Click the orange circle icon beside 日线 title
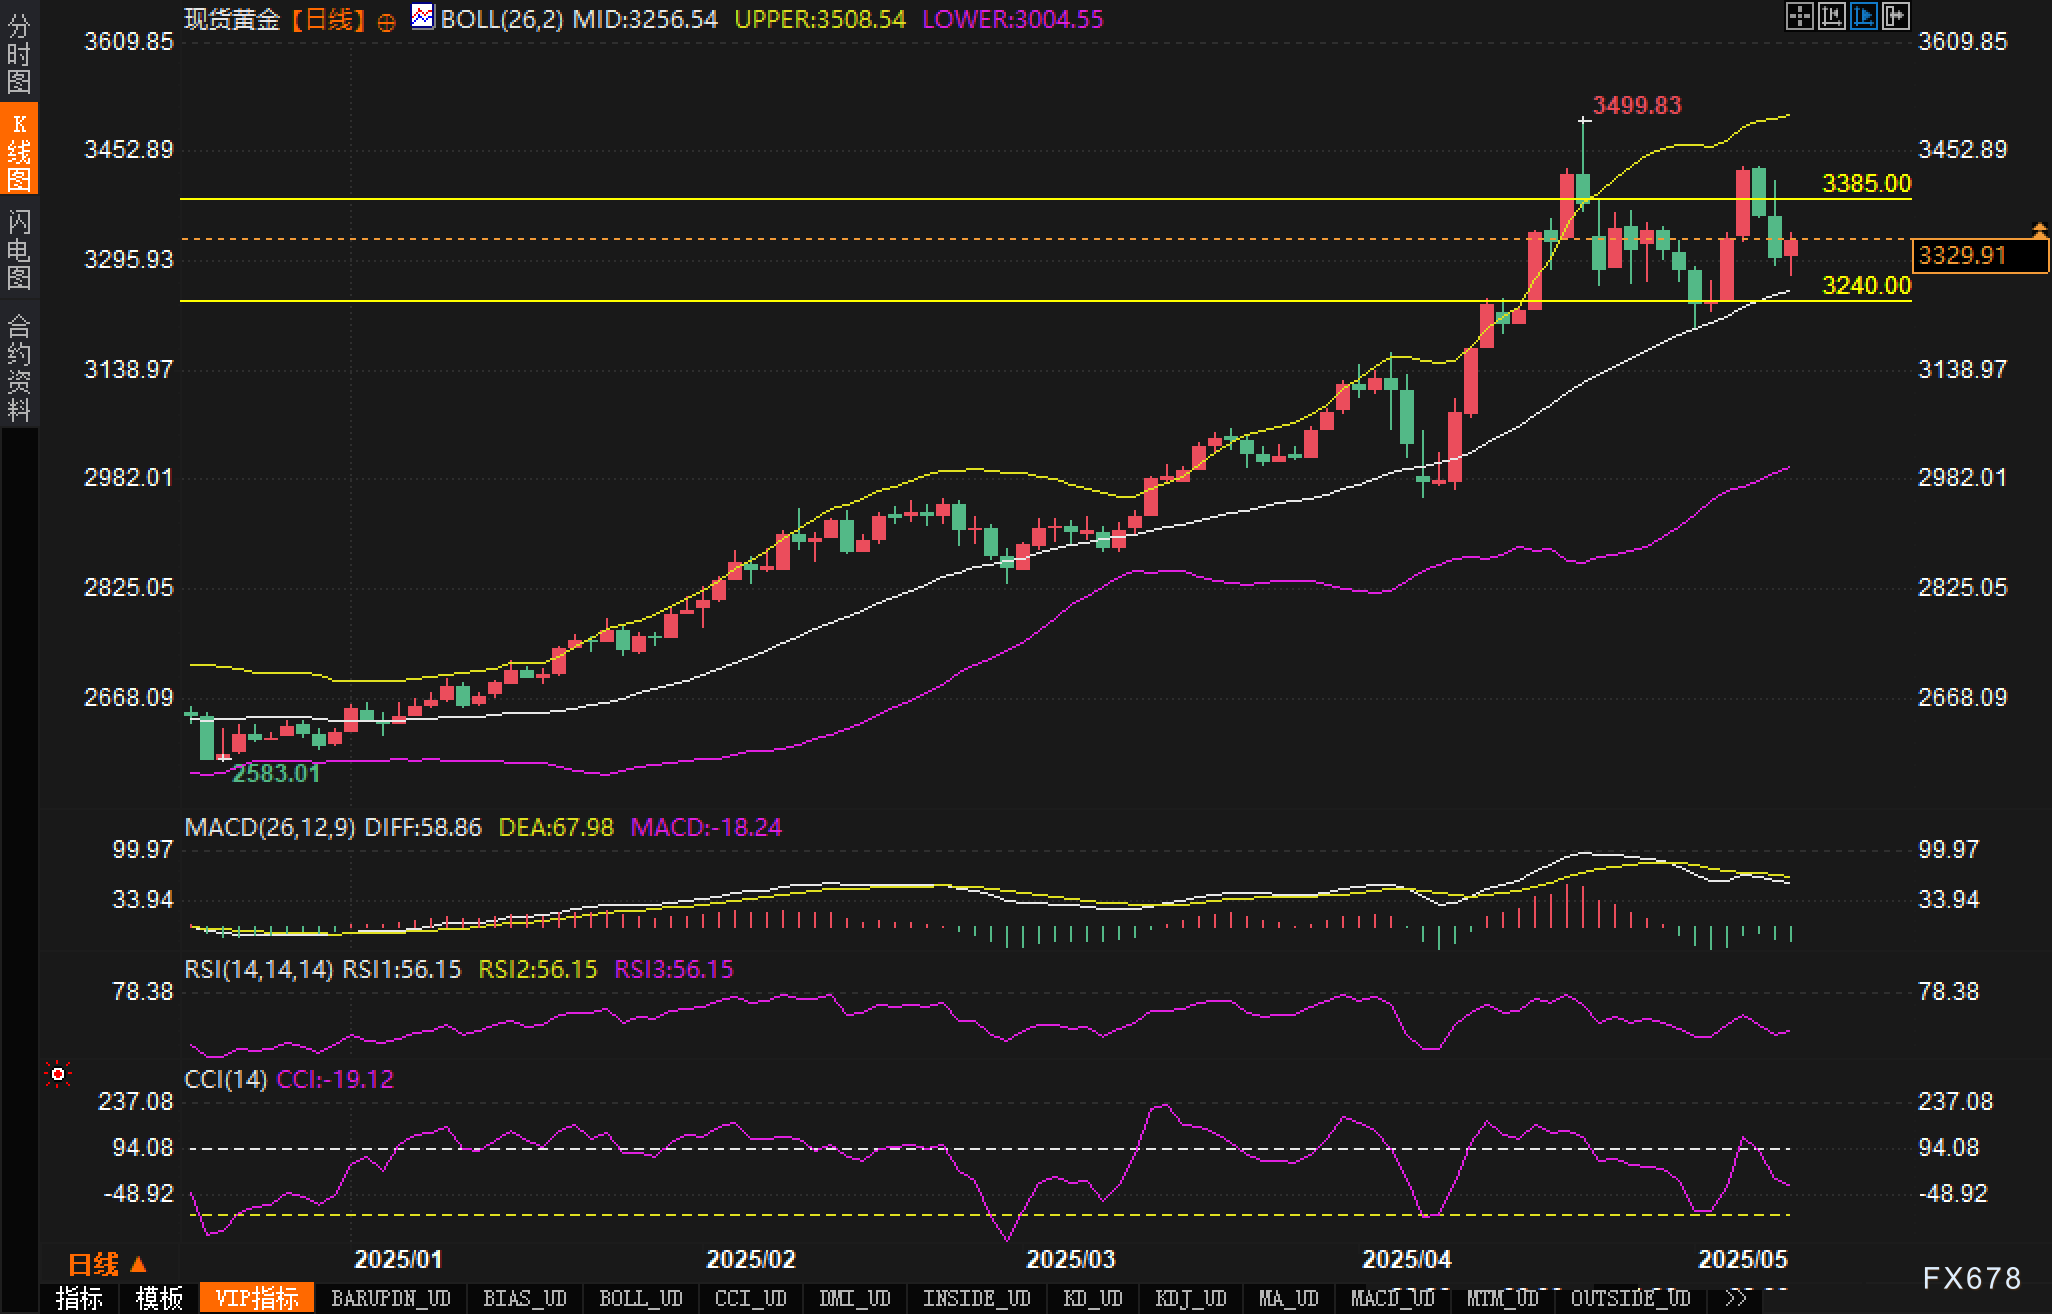 point(386,22)
